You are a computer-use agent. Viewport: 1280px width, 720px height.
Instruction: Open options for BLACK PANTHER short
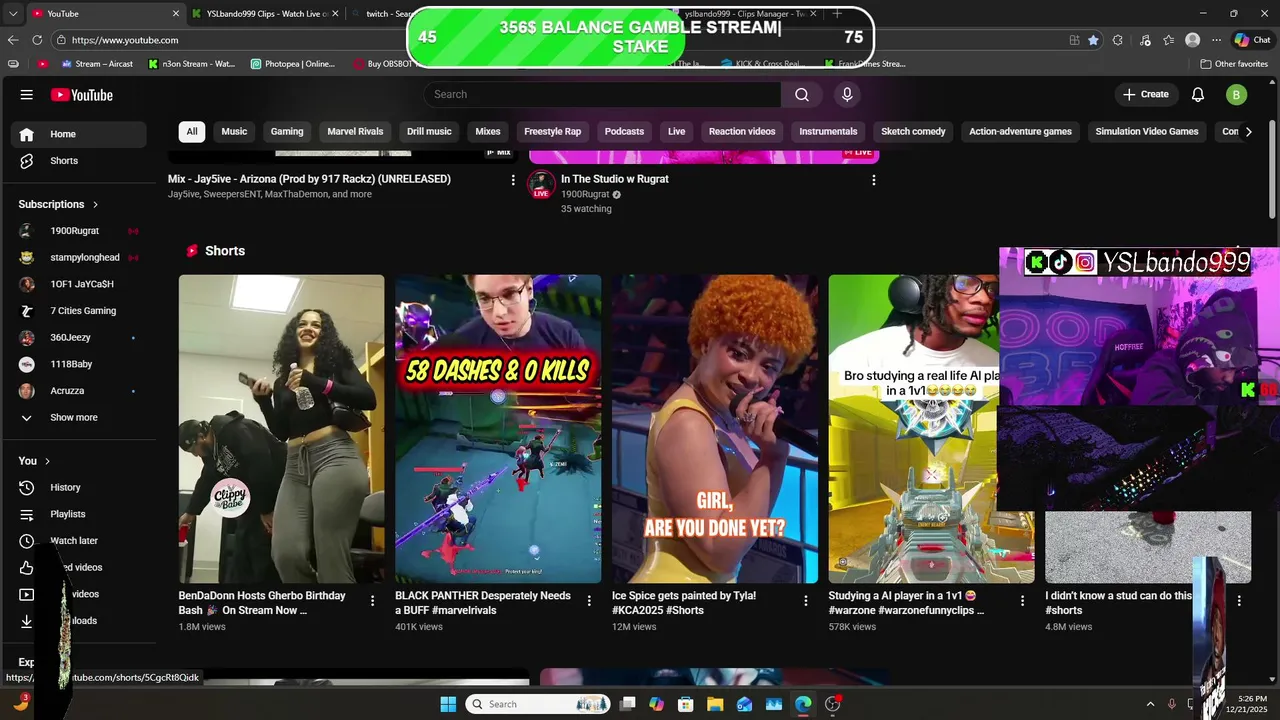pyautogui.click(x=589, y=601)
